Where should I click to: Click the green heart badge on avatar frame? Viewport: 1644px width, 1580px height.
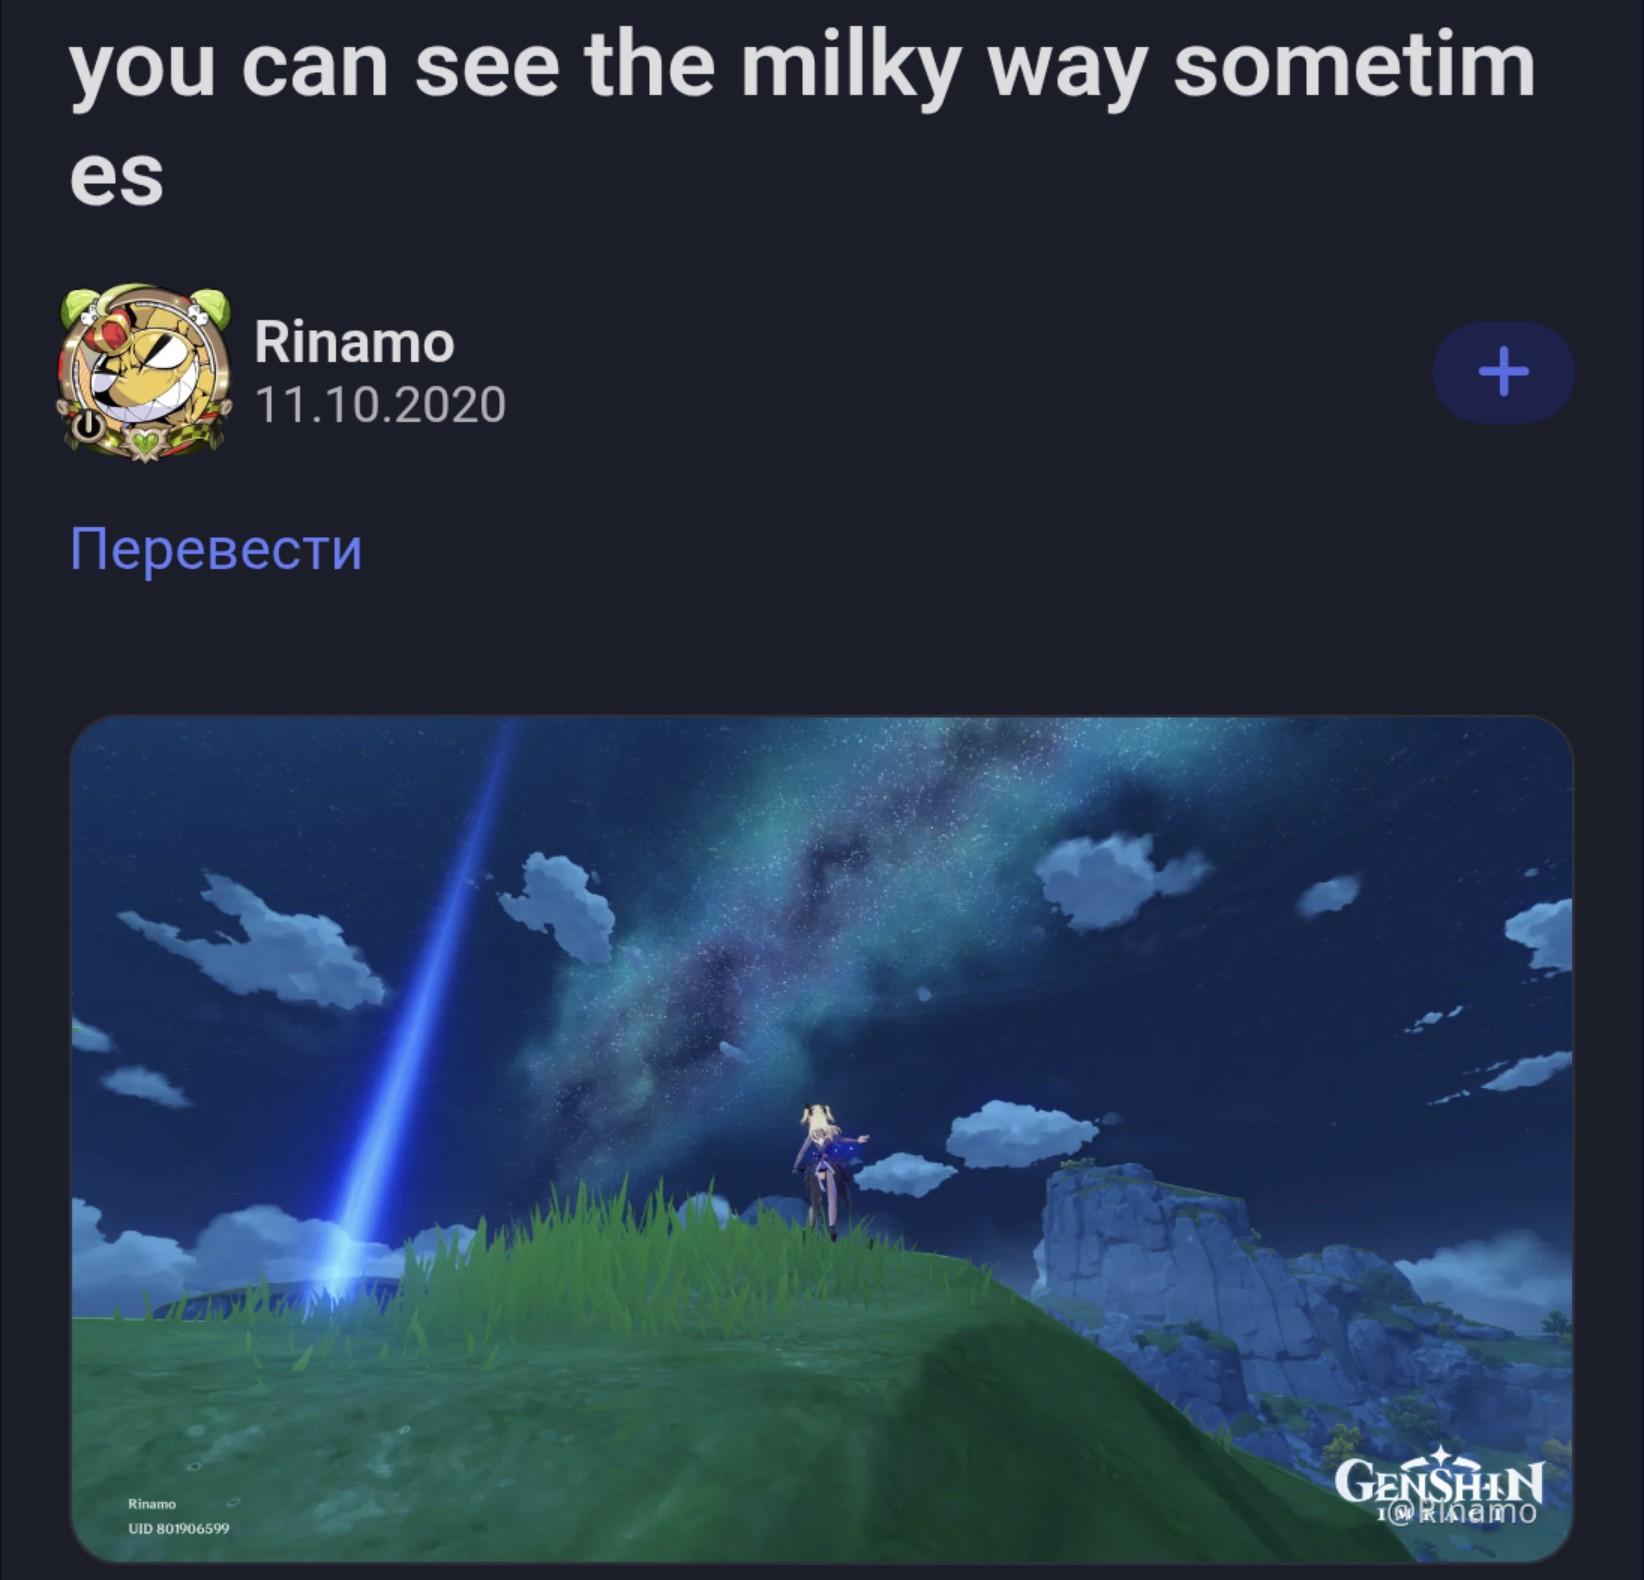tap(146, 441)
